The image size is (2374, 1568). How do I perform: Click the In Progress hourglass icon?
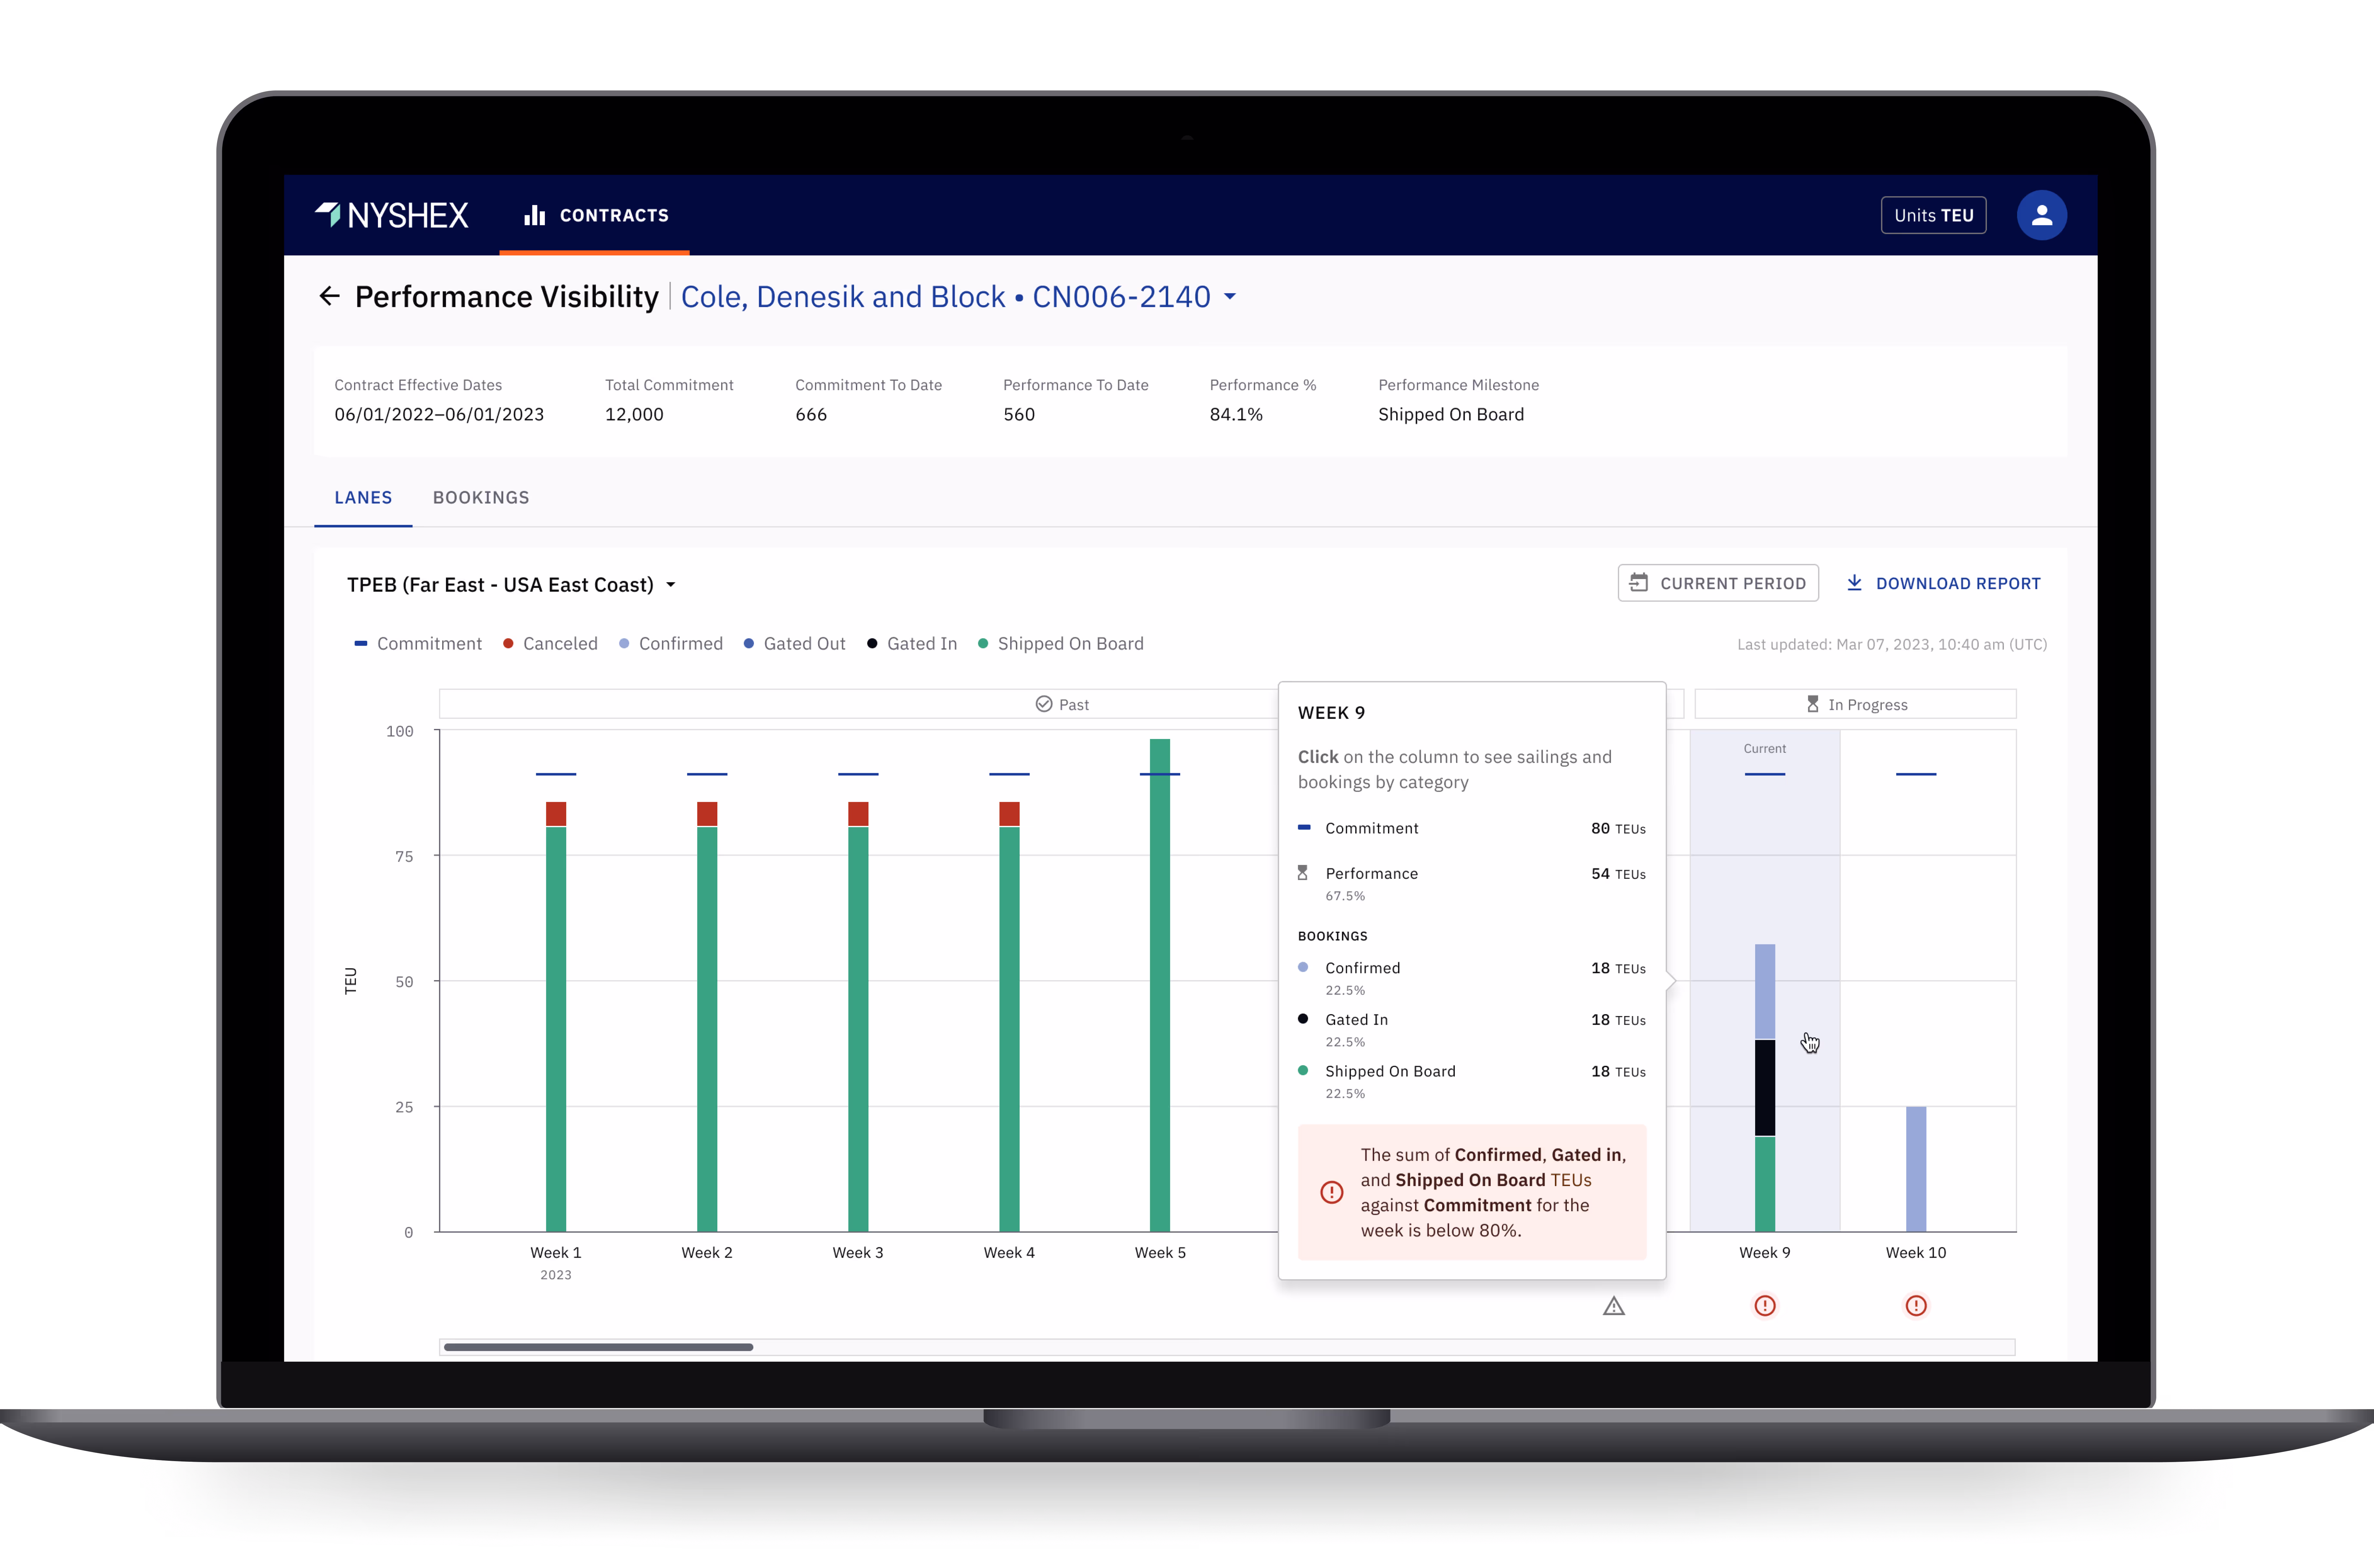tap(1813, 704)
